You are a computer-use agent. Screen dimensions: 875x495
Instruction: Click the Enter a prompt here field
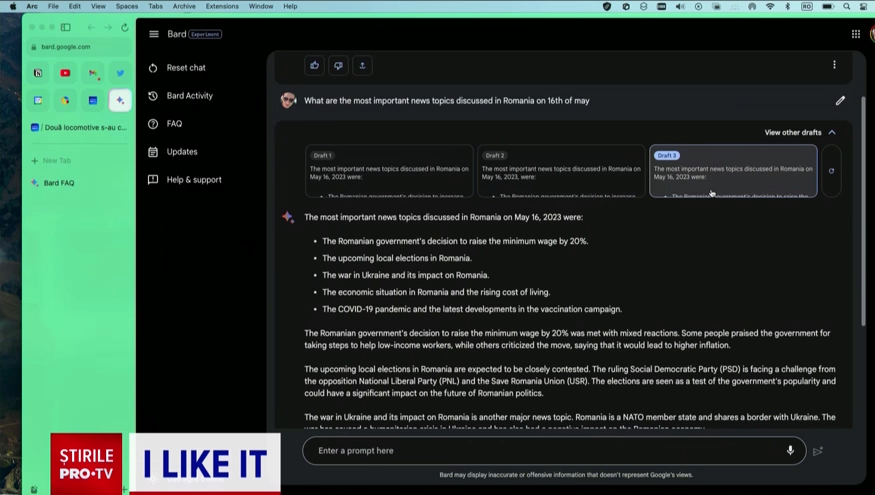[x=540, y=451]
